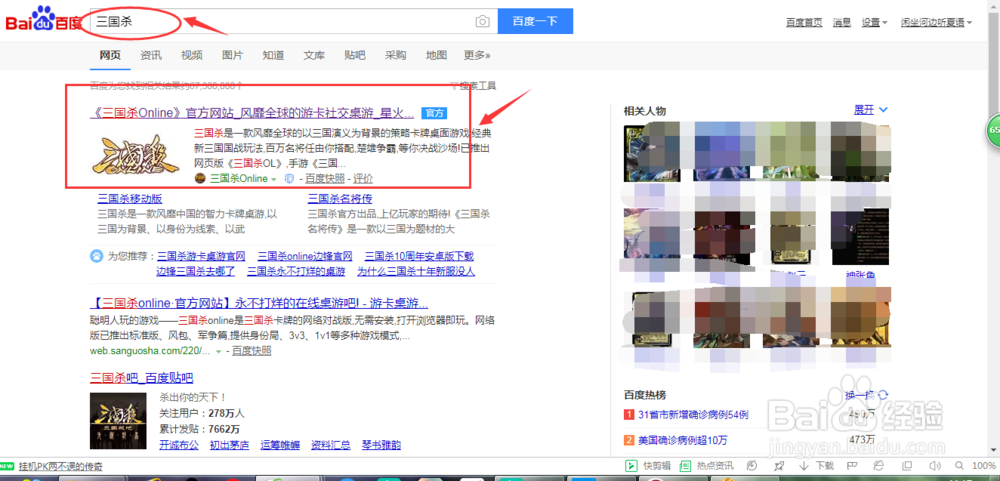Open hot item 美国确诊病例超10万
Image resolution: width=1000 pixels, height=481 pixels.
(682, 440)
